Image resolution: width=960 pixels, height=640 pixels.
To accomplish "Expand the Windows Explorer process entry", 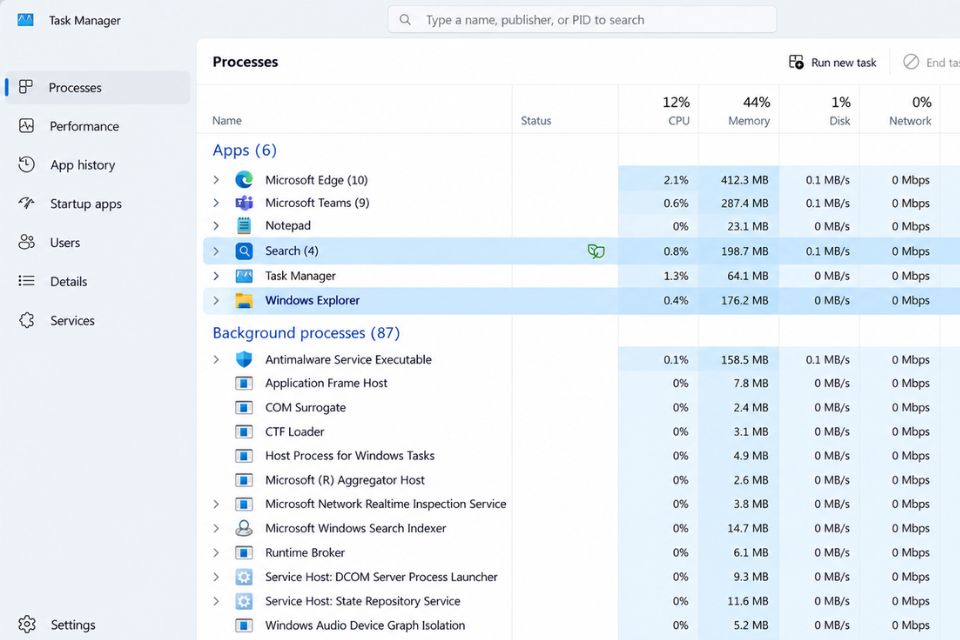I will pos(216,300).
